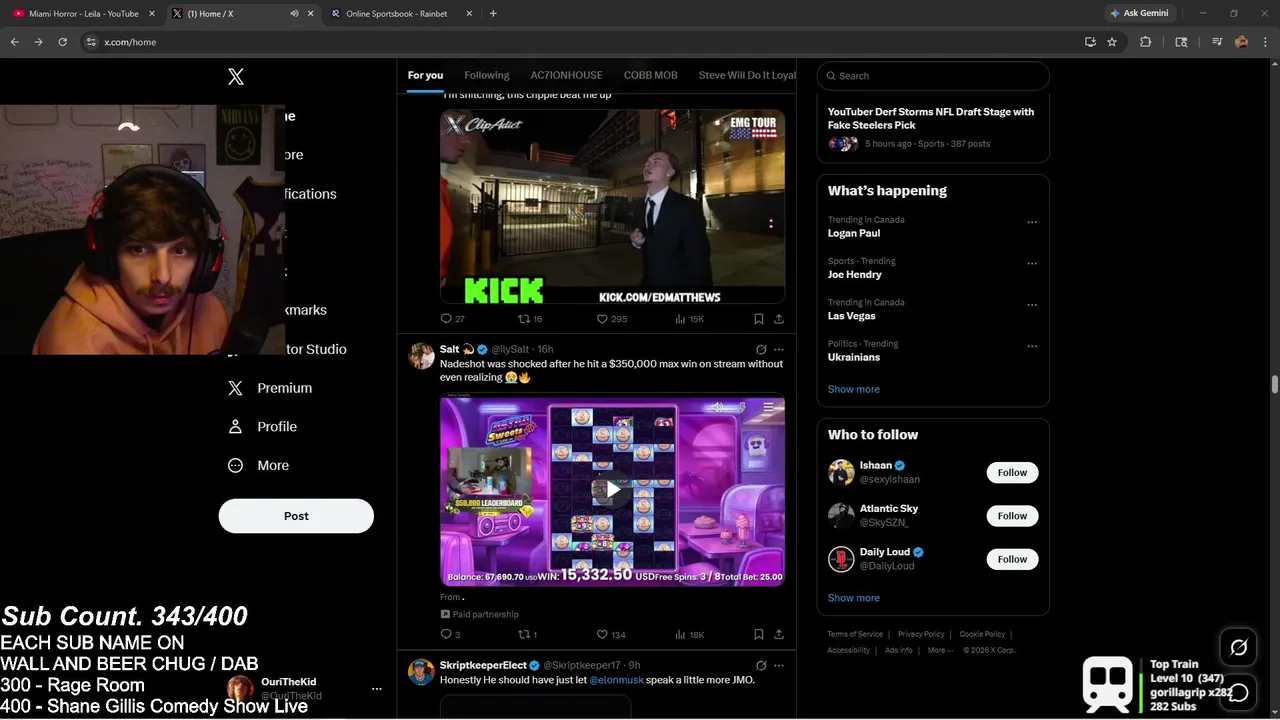The width and height of the screenshot is (1280, 720).
Task: Bookmark Salt's post
Action: click(x=758, y=634)
